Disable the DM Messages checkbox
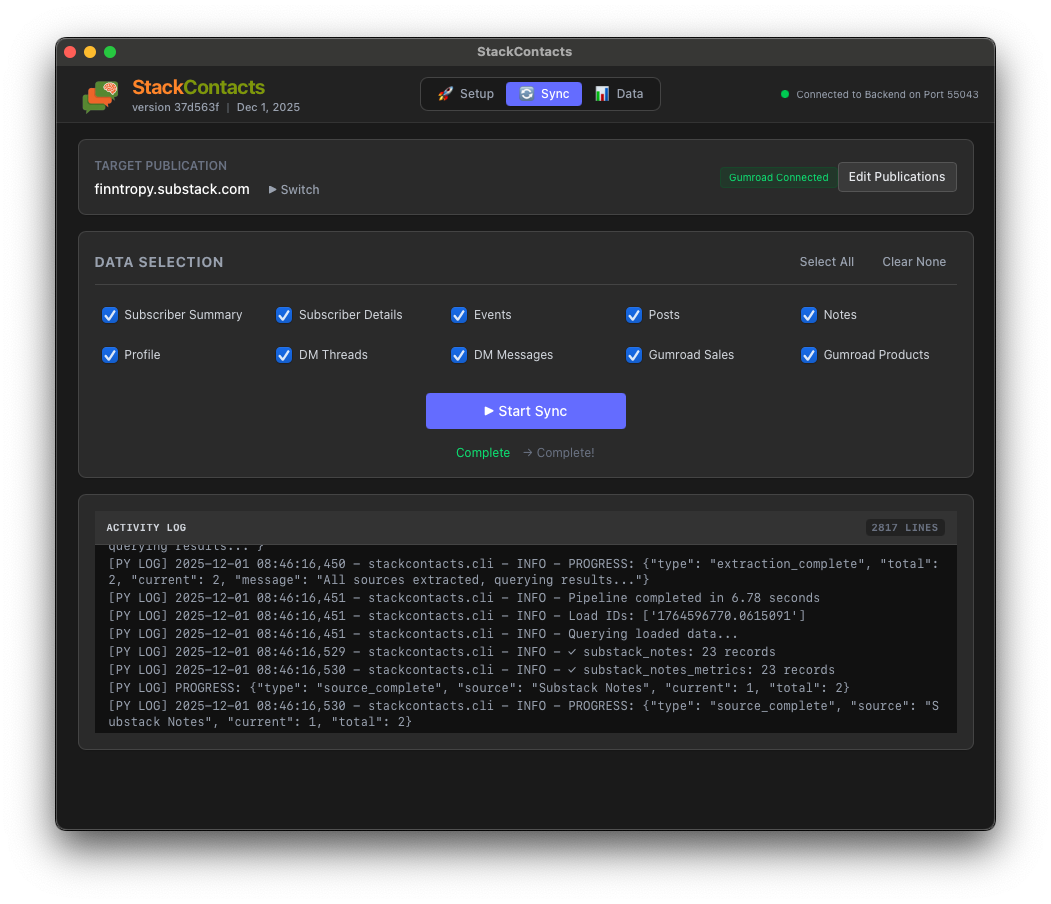 [x=459, y=355]
